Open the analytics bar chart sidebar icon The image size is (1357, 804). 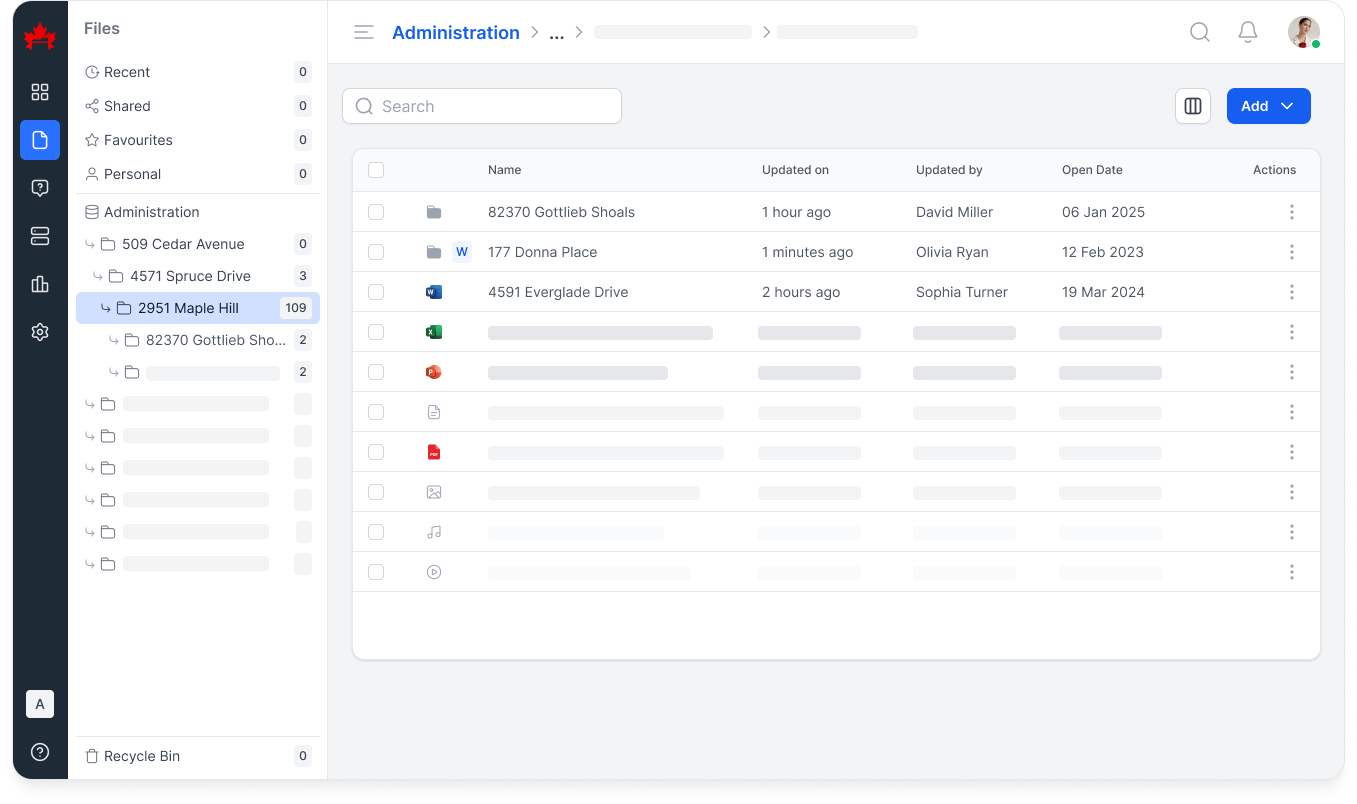40,284
